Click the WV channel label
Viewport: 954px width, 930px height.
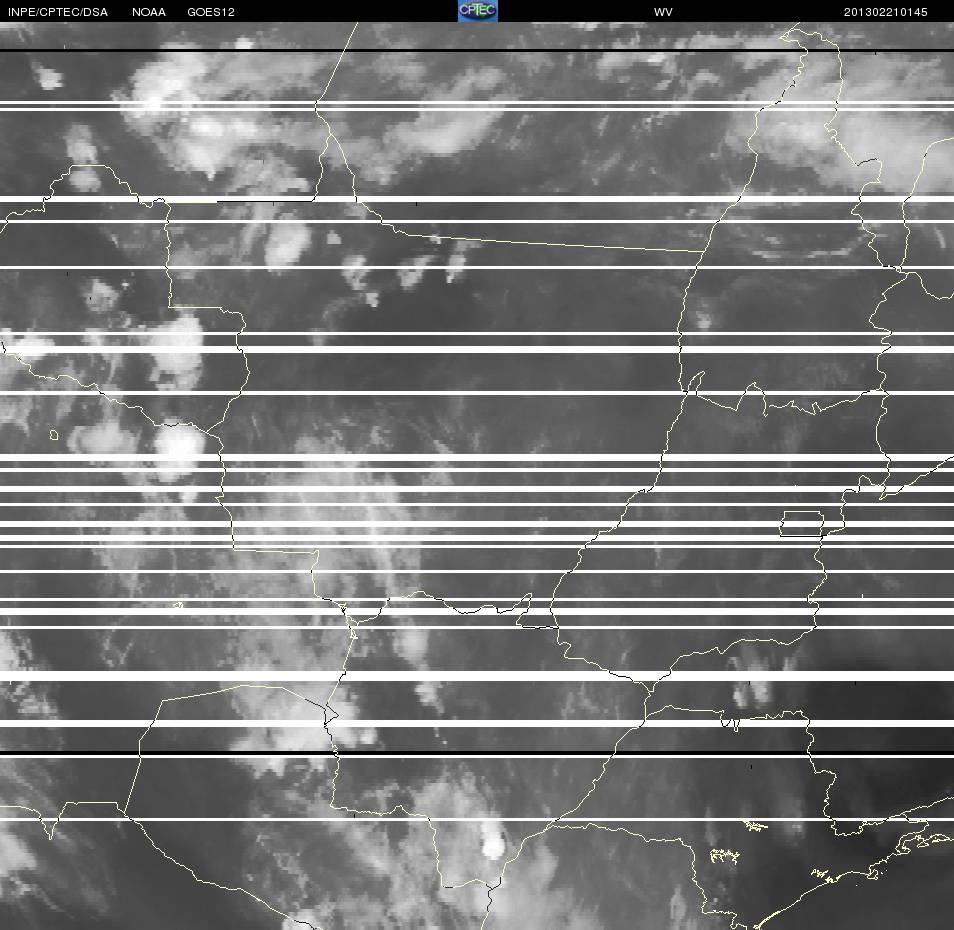pos(663,12)
